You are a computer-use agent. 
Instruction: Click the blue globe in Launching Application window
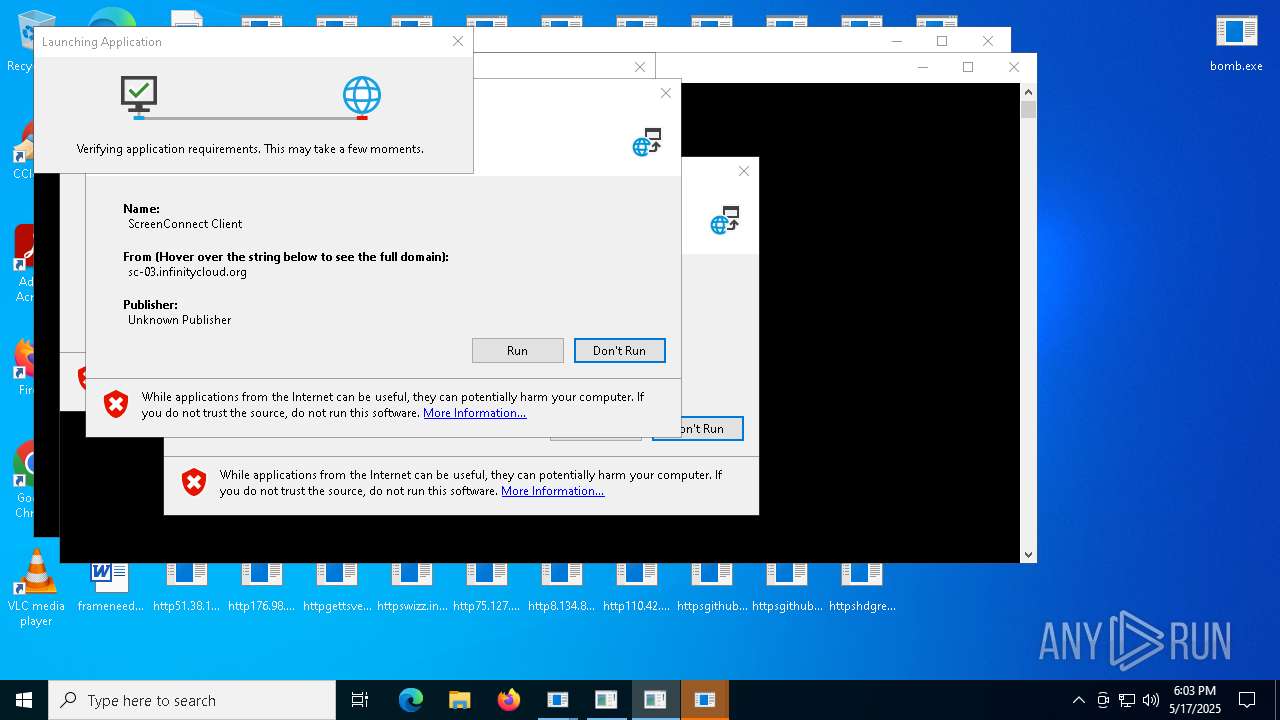coord(362,96)
